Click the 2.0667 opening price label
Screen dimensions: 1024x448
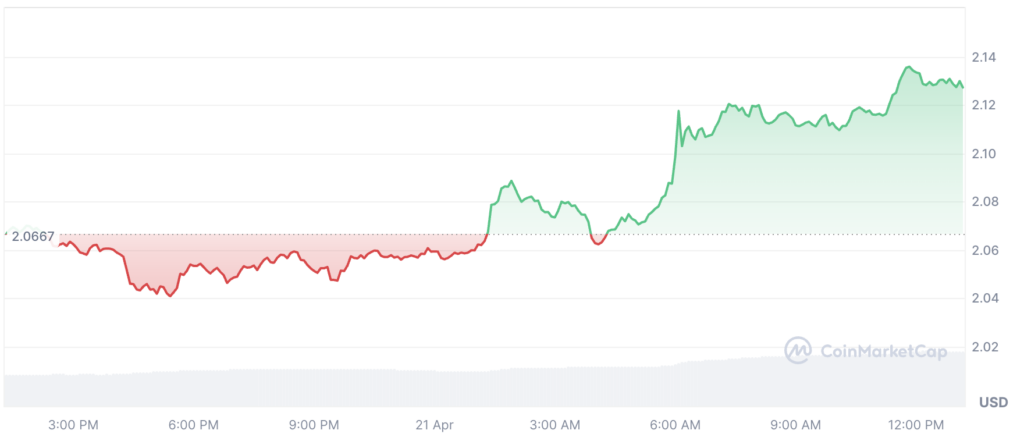tap(33, 235)
